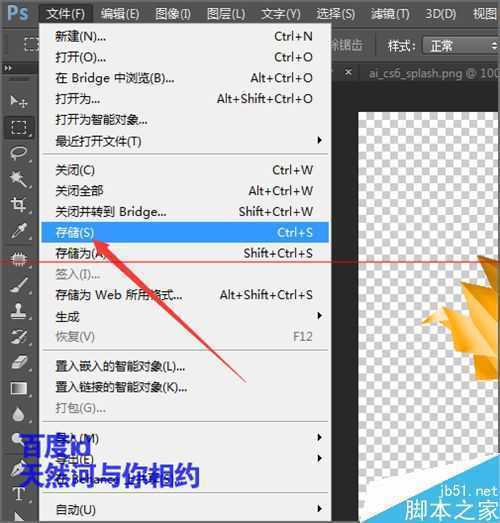Image resolution: width=500 pixels, height=523 pixels.
Task: Select the Lasso tool
Action: click(x=18, y=153)
